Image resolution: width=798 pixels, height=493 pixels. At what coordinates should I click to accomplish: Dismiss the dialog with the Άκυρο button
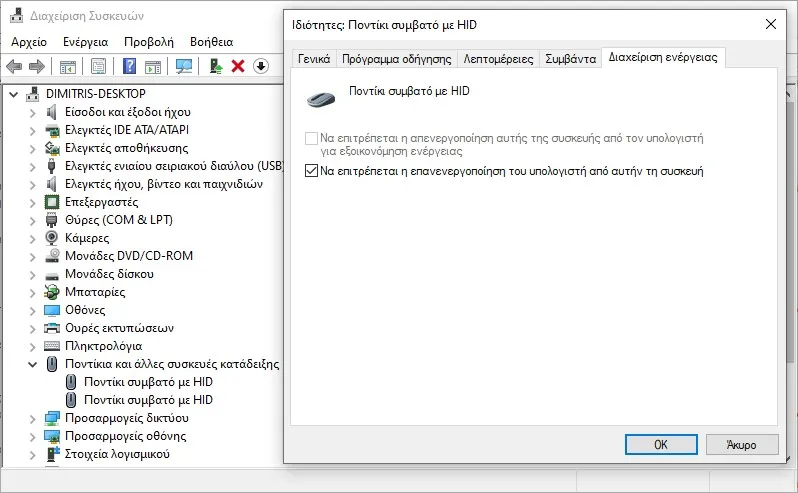click(x=742, y=444)
